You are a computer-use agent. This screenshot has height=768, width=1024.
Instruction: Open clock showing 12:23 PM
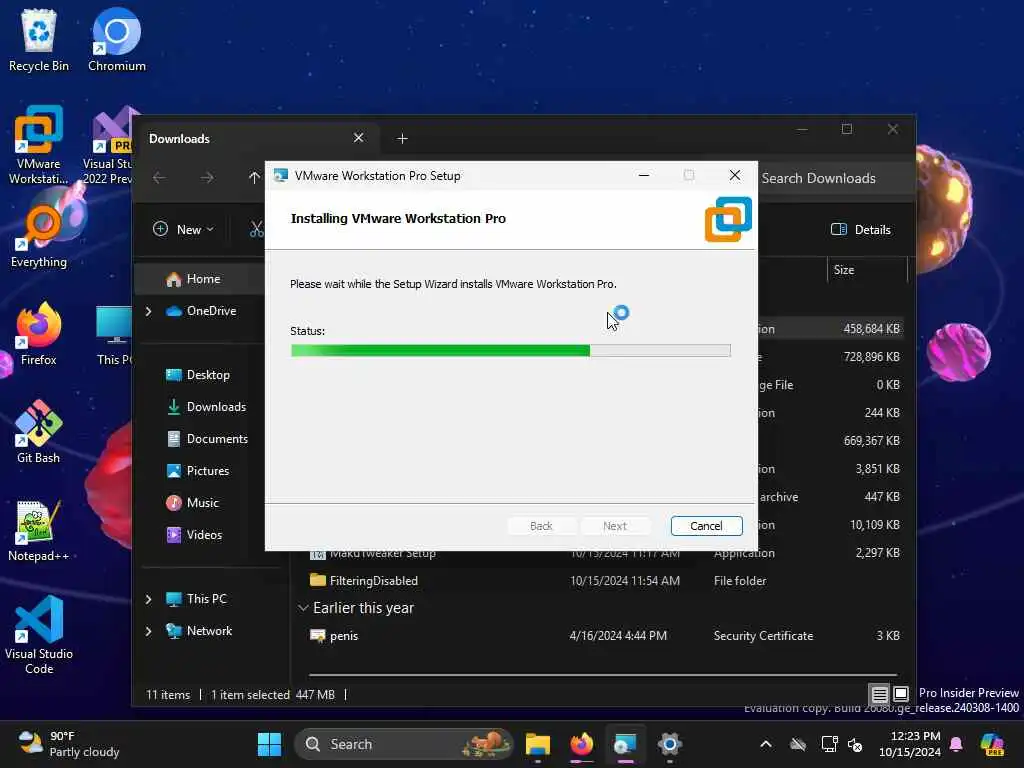click(910, 744)
